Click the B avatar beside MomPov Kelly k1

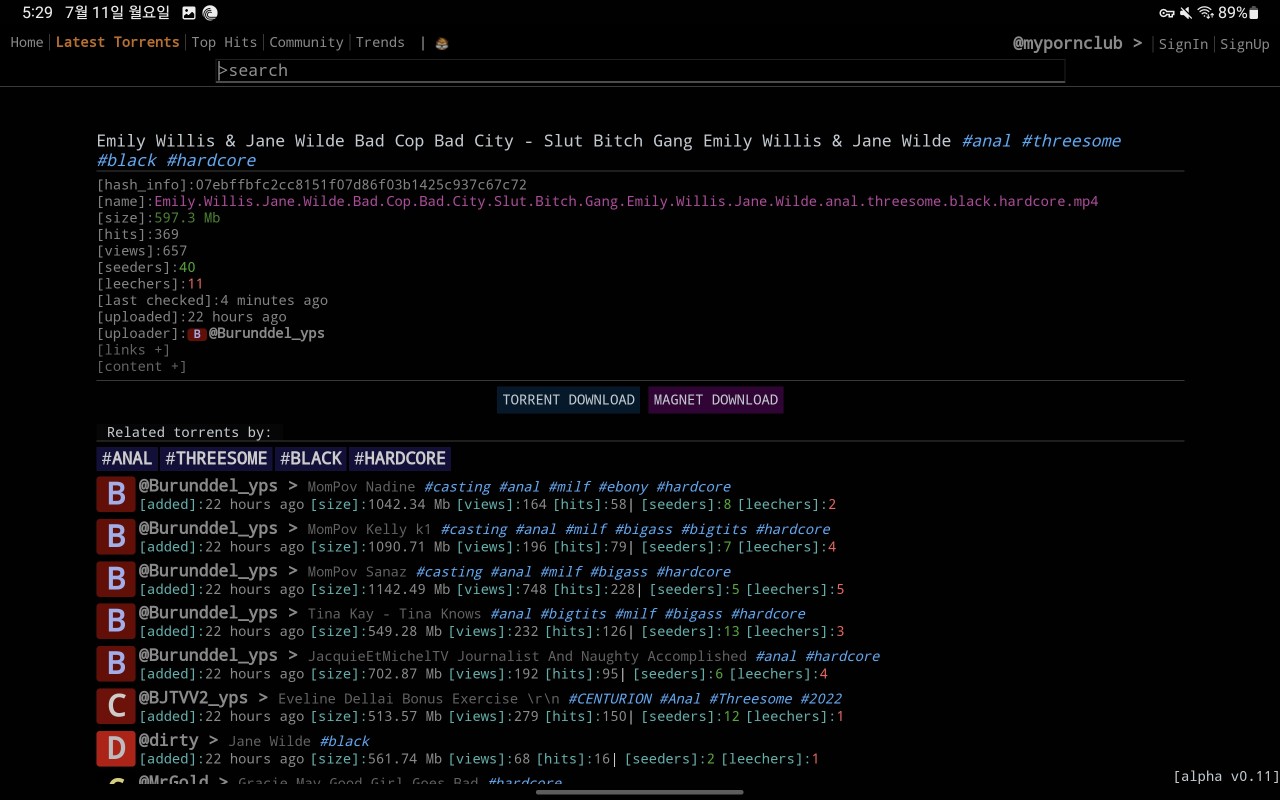[116, 537]
